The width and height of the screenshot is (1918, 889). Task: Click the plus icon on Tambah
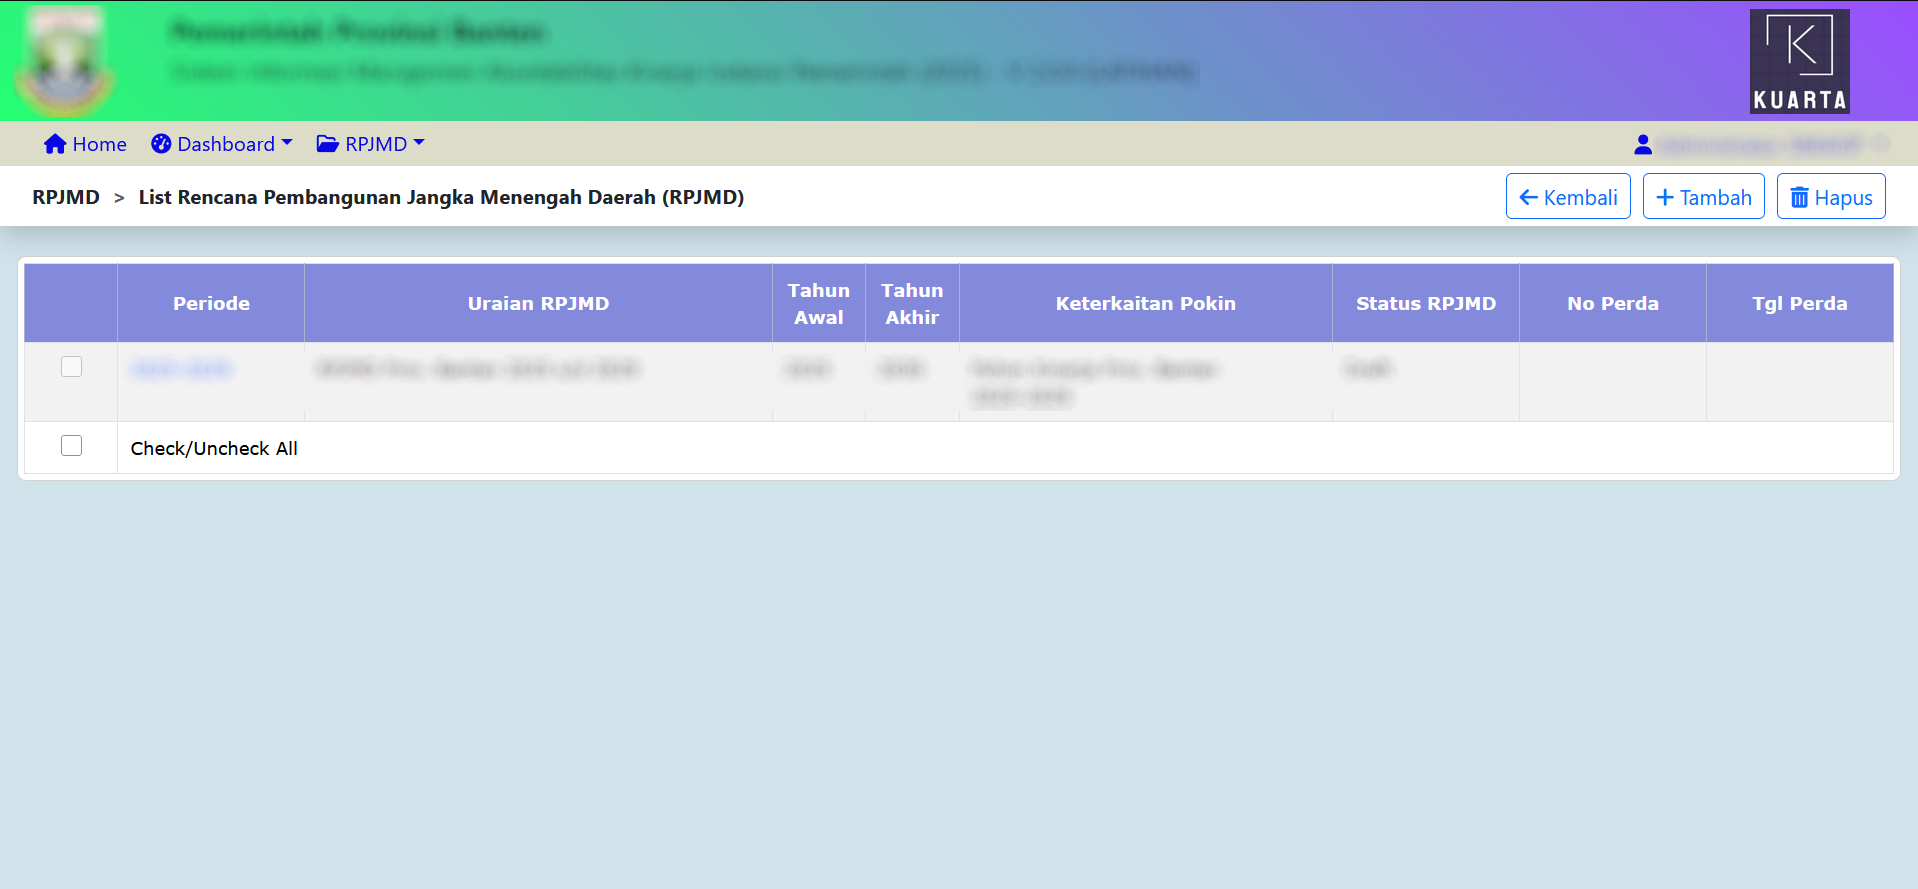click(x=1665, y=198)
